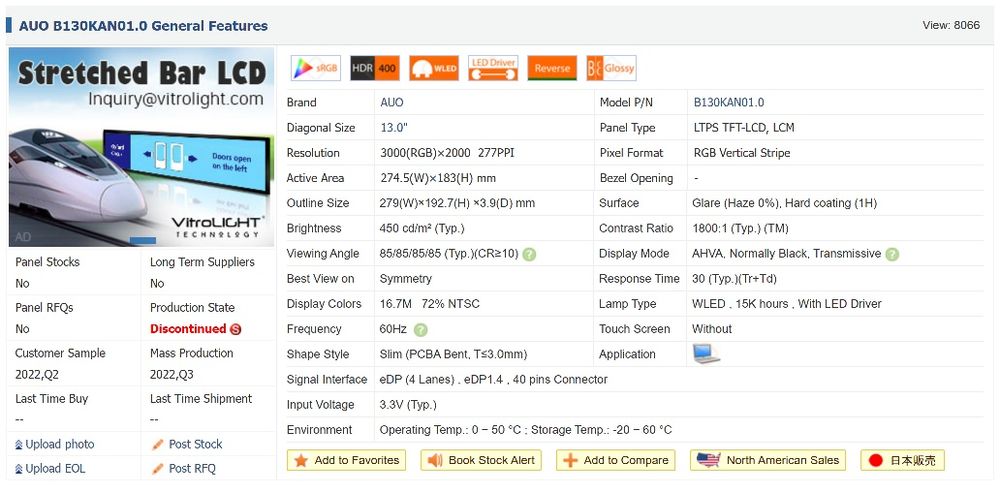Open Viewing Angle help question mark
Screen dimensions: 1000x487
529,254
